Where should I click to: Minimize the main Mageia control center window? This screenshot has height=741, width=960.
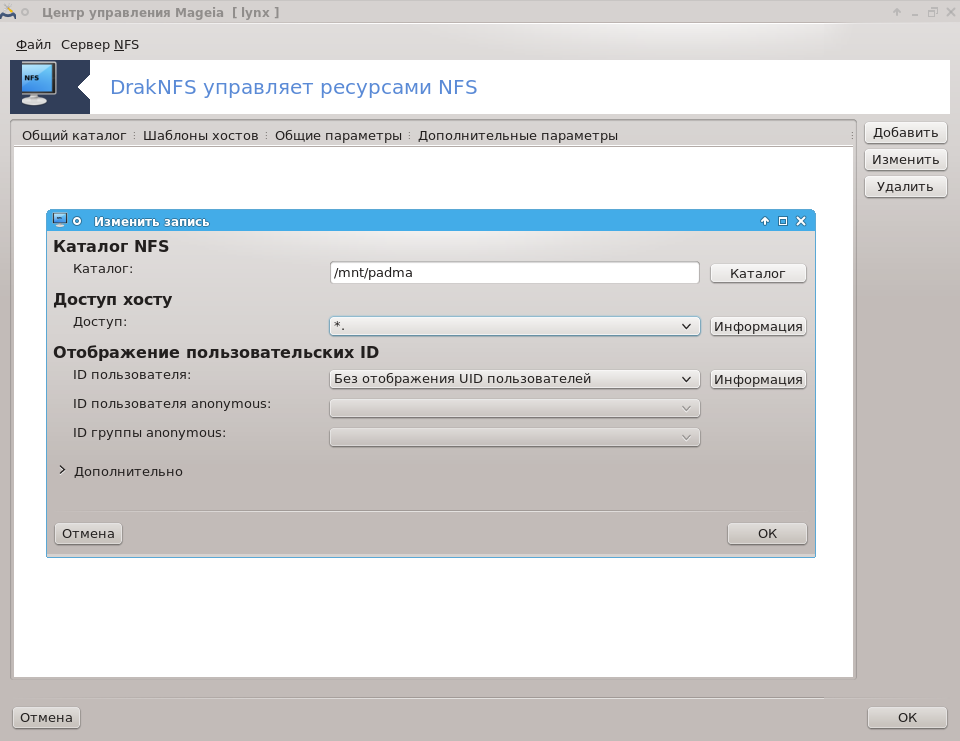click(x=915, y=13)
